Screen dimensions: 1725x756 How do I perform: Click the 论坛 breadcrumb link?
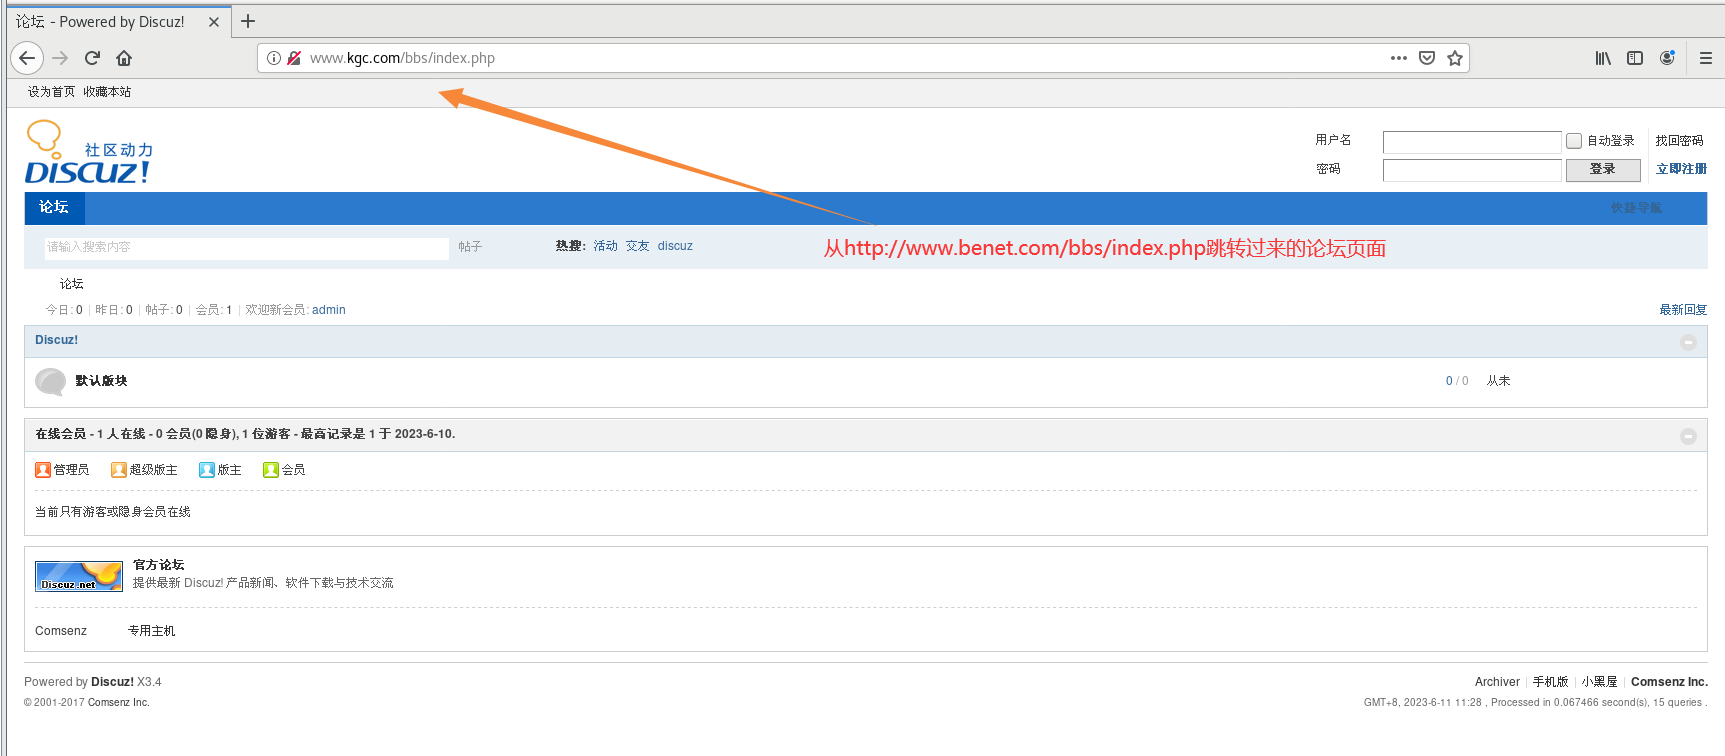[x=72, y=284]
